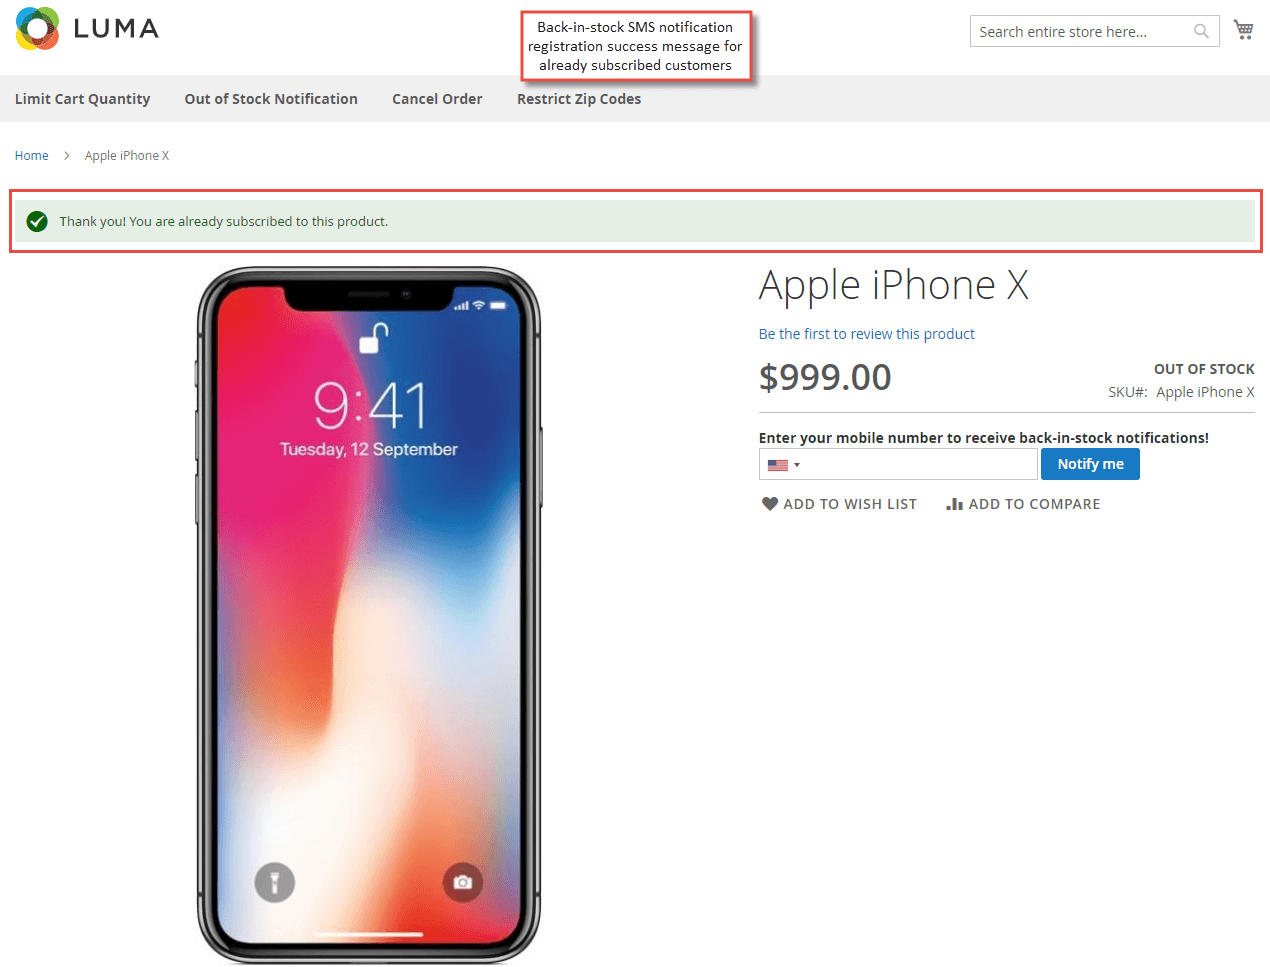1270x967 pixels.
Task: Select the Cancel Order menu item
Action: (x=437, y=99)
